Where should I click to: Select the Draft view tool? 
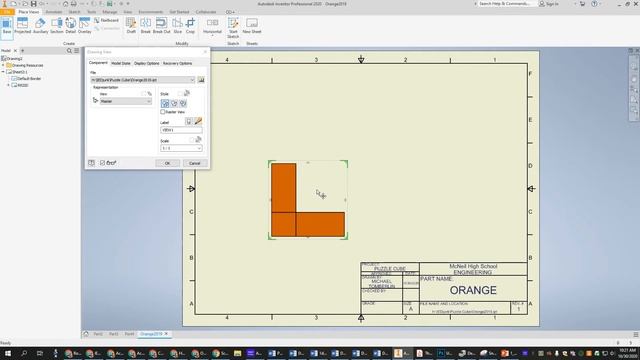(131, 26)
